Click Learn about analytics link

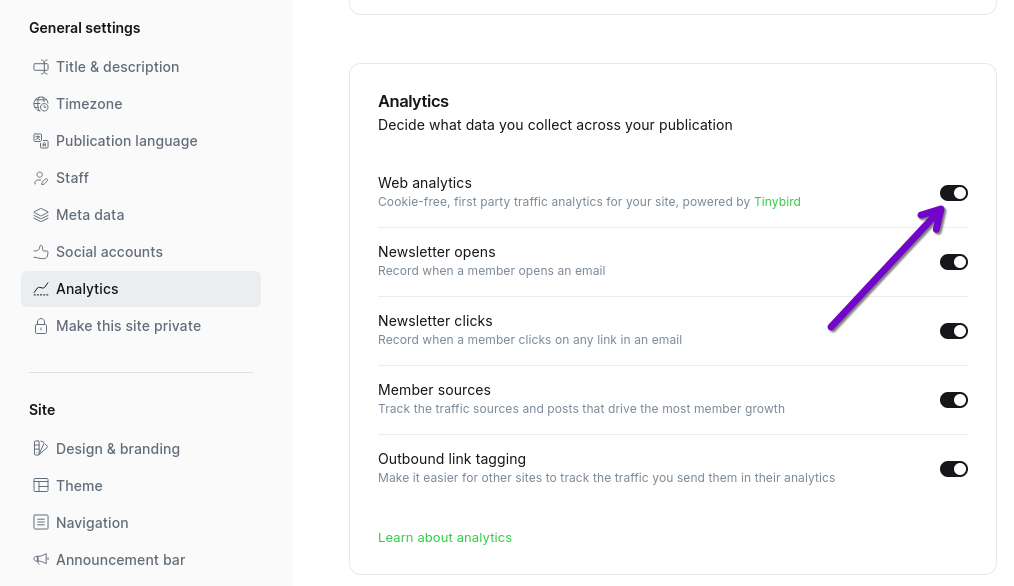tap(445, 538)
